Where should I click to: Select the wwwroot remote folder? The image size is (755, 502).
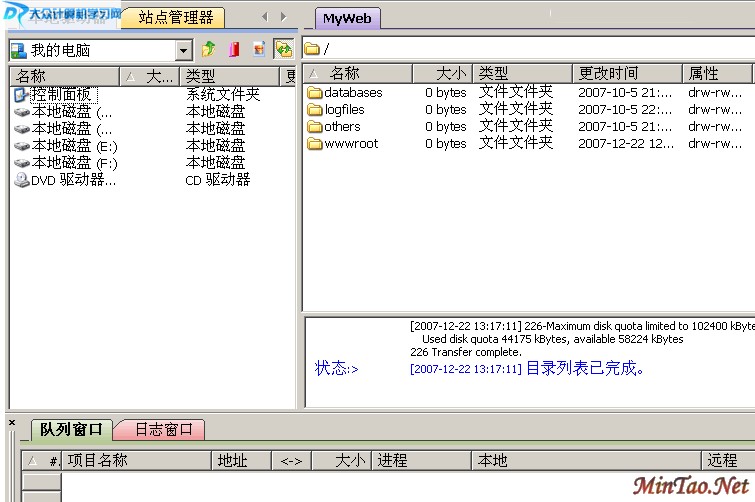(x=350, y=144)
